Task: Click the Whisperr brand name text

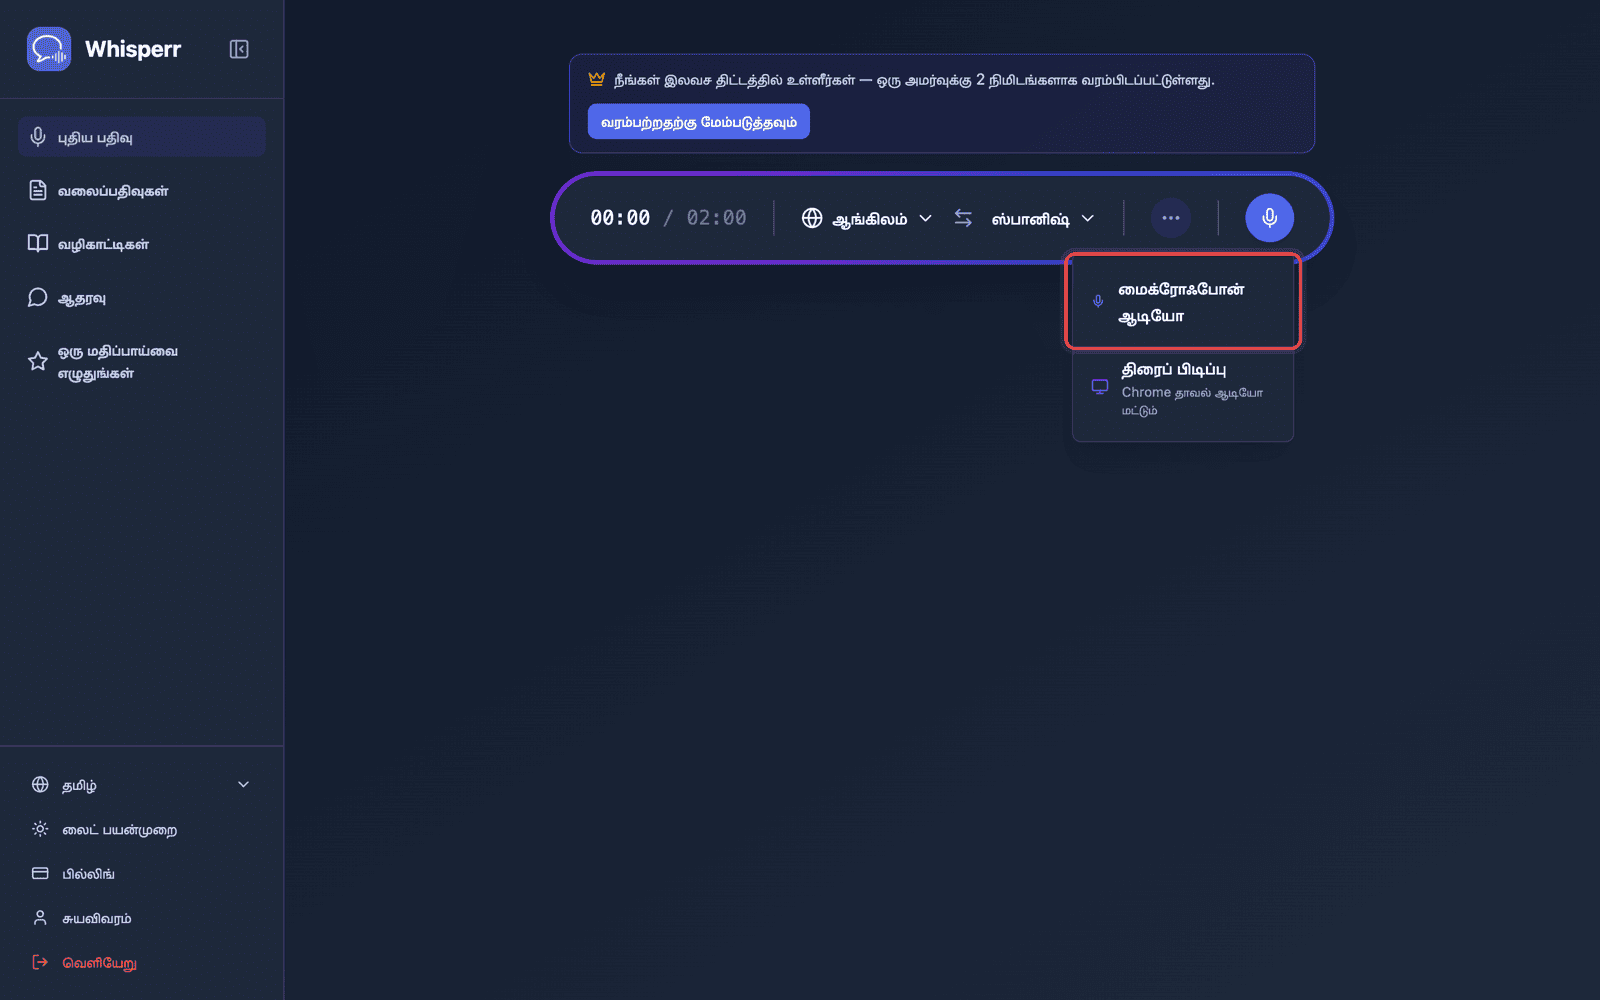Action: 133,49
